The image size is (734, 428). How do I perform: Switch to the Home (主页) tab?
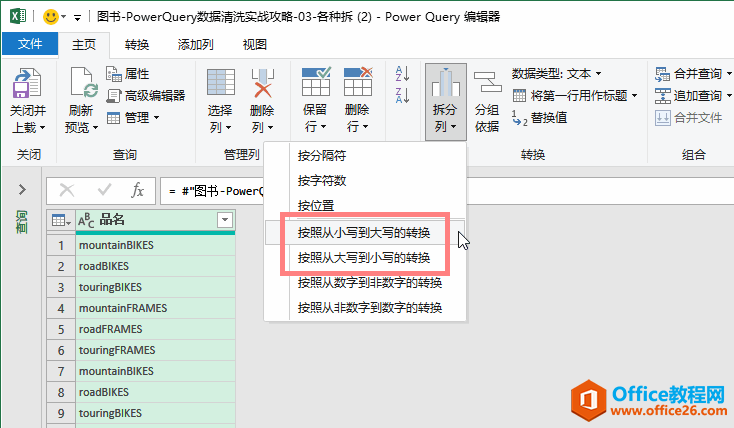tap(84, 44)
